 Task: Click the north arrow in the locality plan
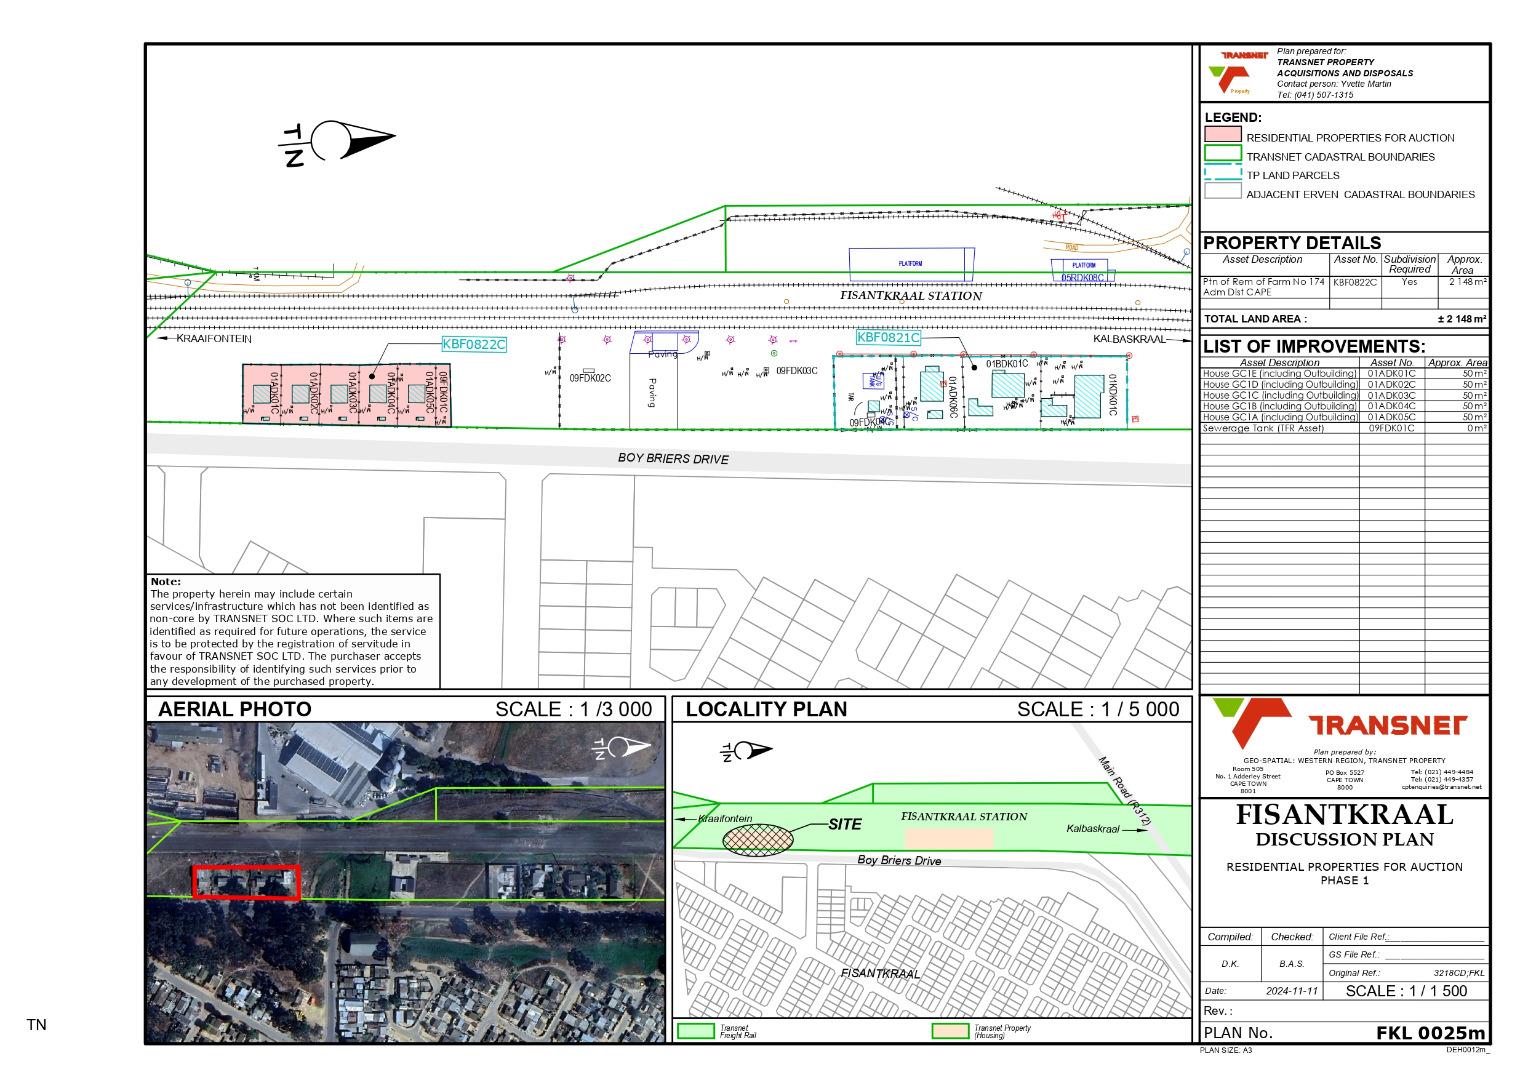click(x=745, y=751)
